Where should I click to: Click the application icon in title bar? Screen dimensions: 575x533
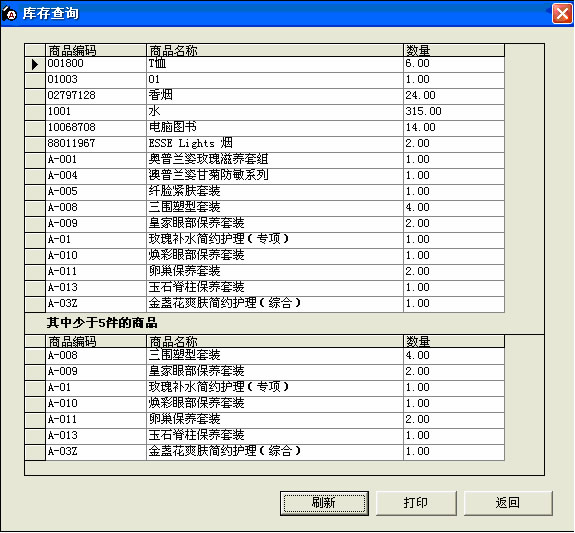click(x=10, y=14)
